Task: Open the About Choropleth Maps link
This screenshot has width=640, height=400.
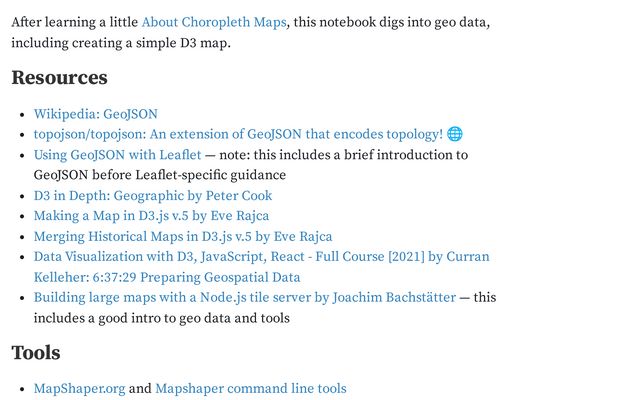Action: [x=213, y=22]
